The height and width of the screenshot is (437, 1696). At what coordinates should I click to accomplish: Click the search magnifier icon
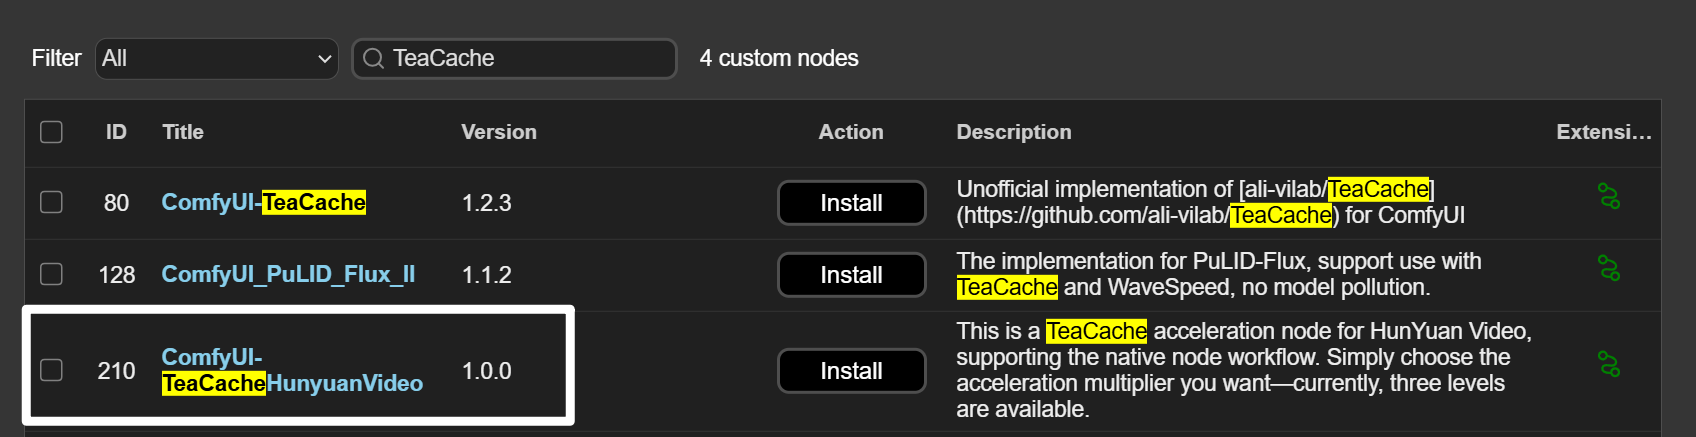coord(373,59)
